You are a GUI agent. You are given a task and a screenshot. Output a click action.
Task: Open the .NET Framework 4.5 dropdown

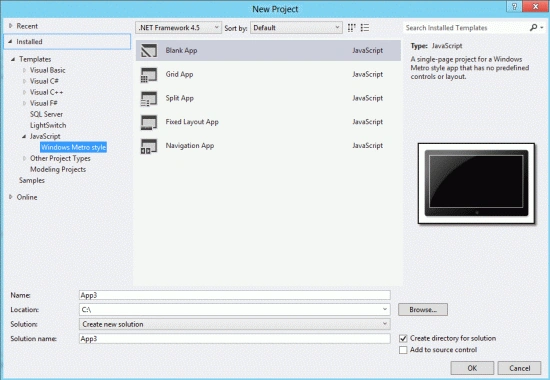[179, 28]
